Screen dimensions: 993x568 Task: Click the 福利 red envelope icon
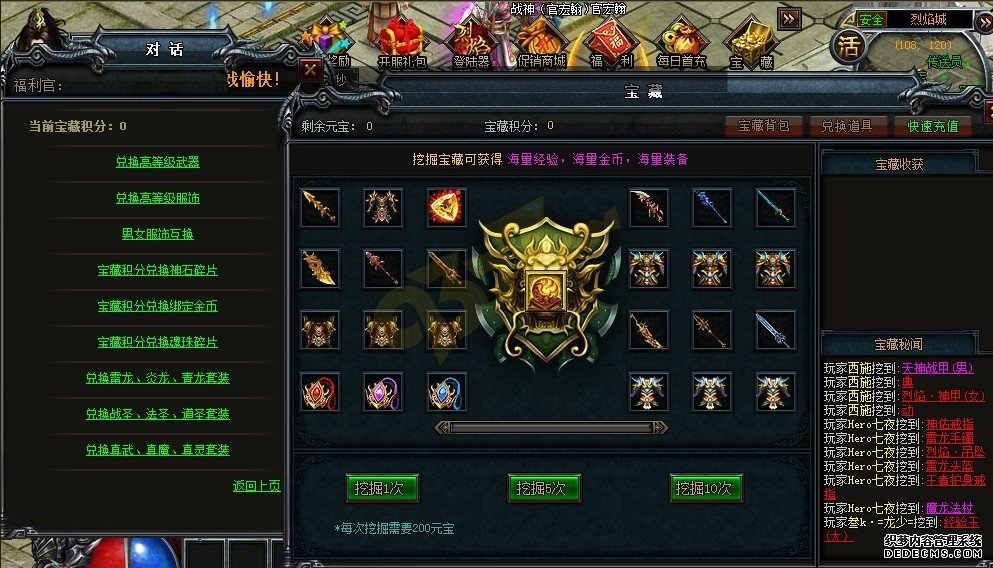[x=611, y=43]
